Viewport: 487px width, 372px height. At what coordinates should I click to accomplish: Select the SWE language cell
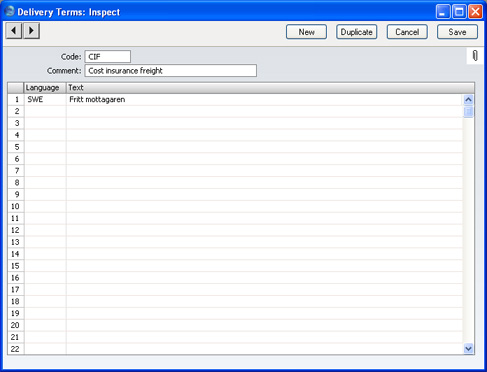coord(45,99)
